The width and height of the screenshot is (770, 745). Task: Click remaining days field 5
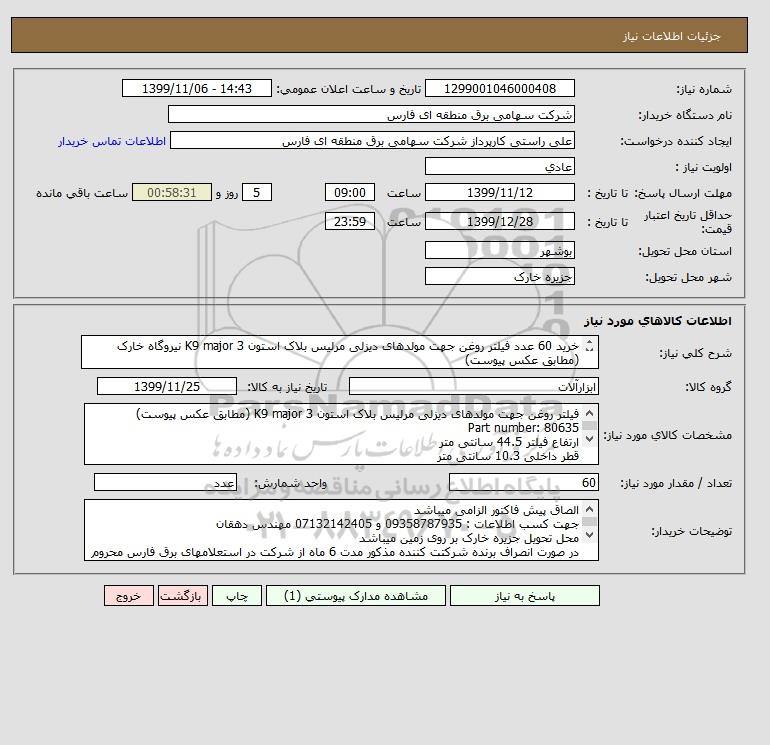tap(256, 193)
